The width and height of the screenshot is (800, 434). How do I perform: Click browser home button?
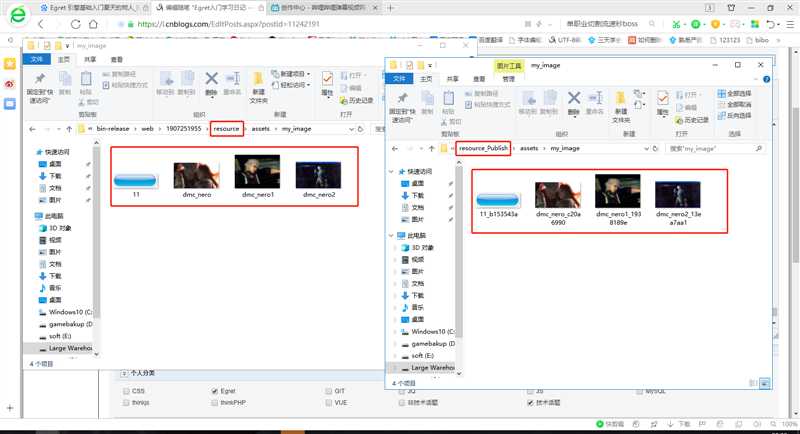[93, 24]
